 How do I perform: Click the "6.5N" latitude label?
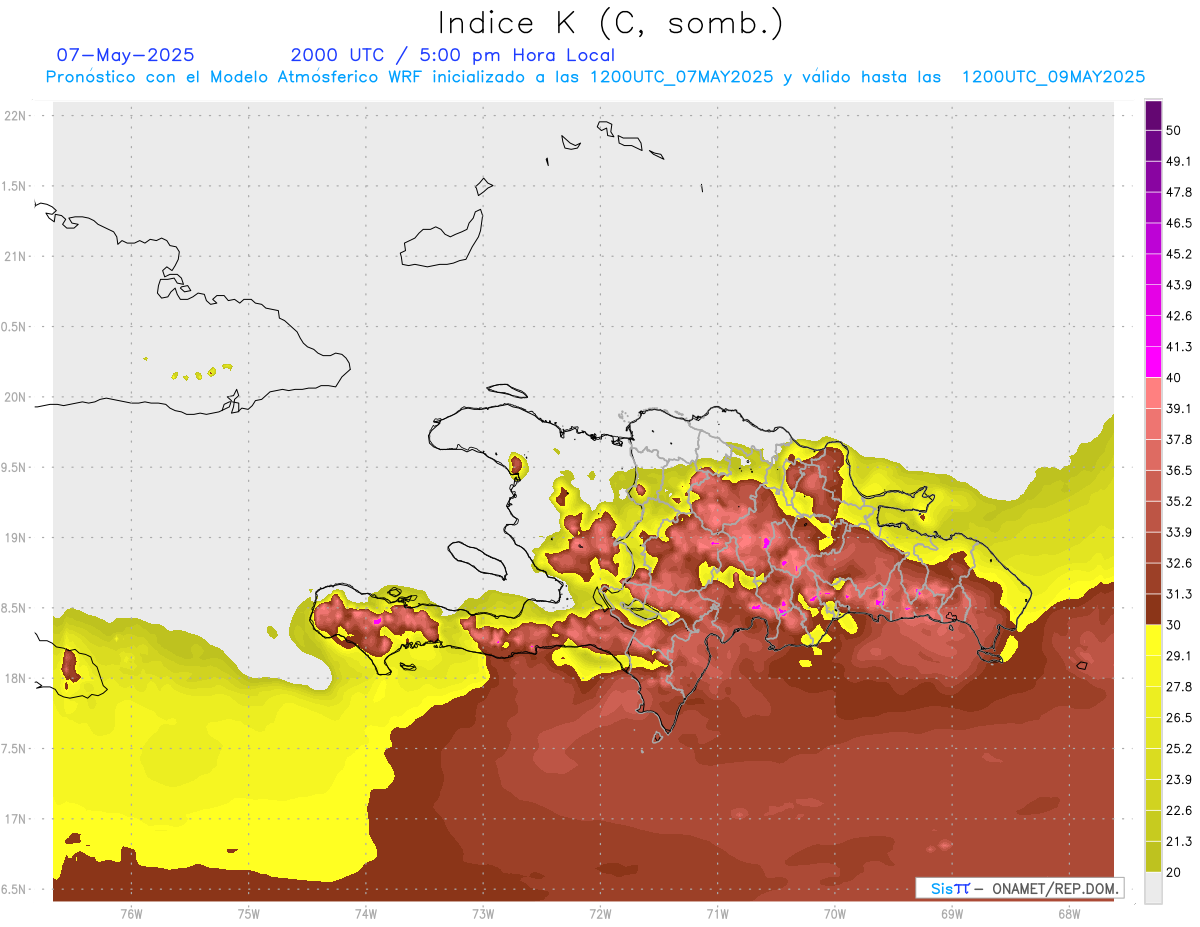15,890
